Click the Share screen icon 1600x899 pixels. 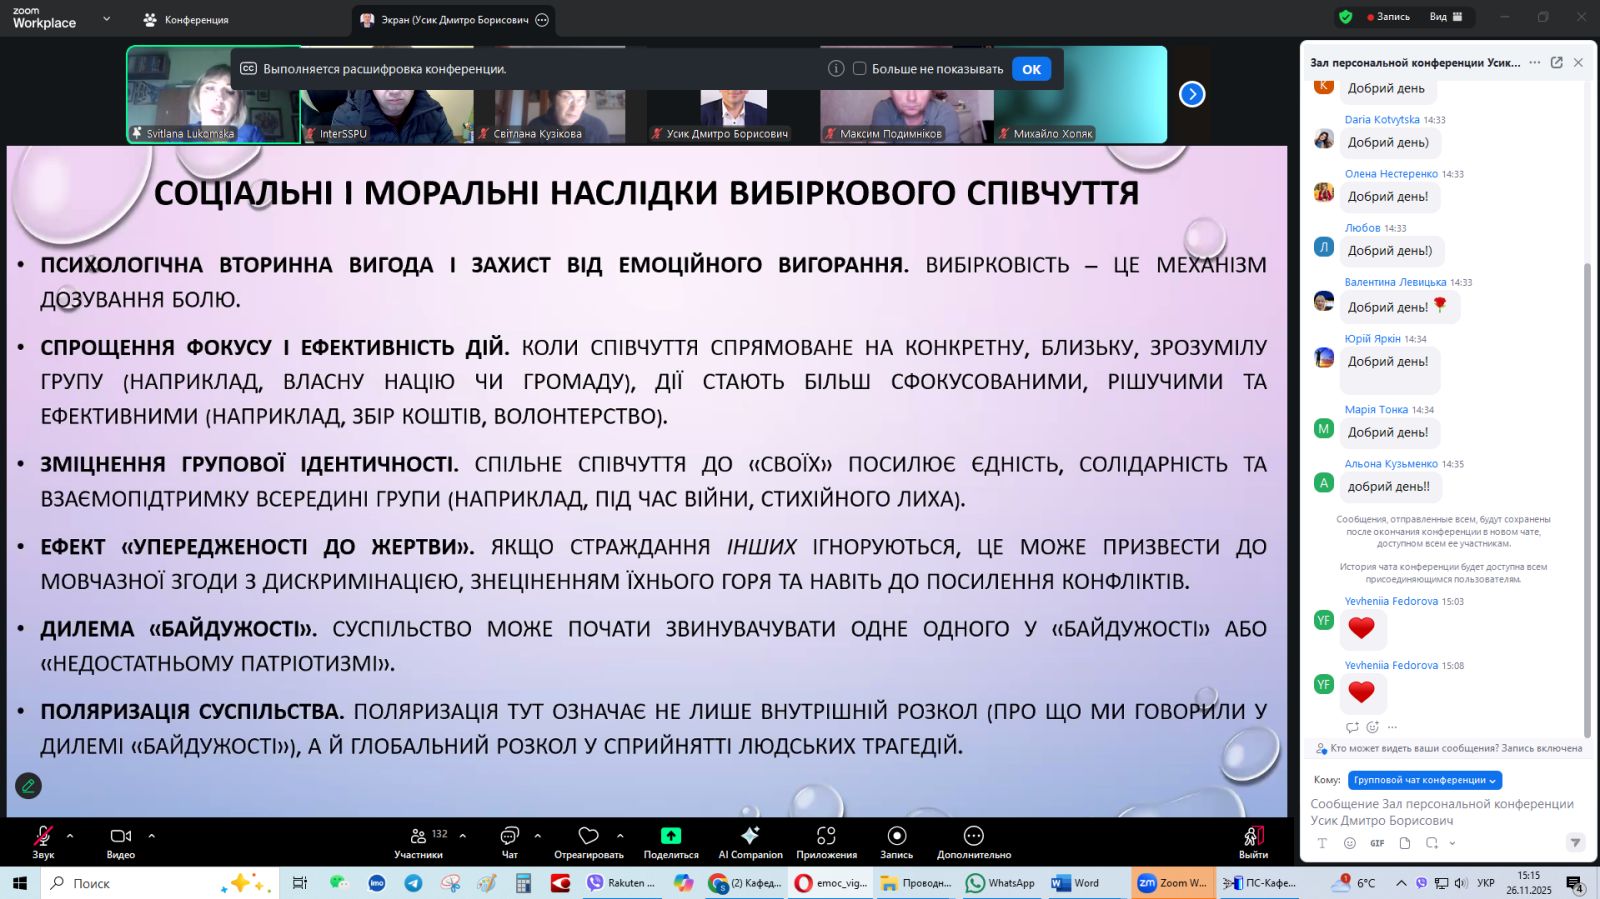(671, 837)
